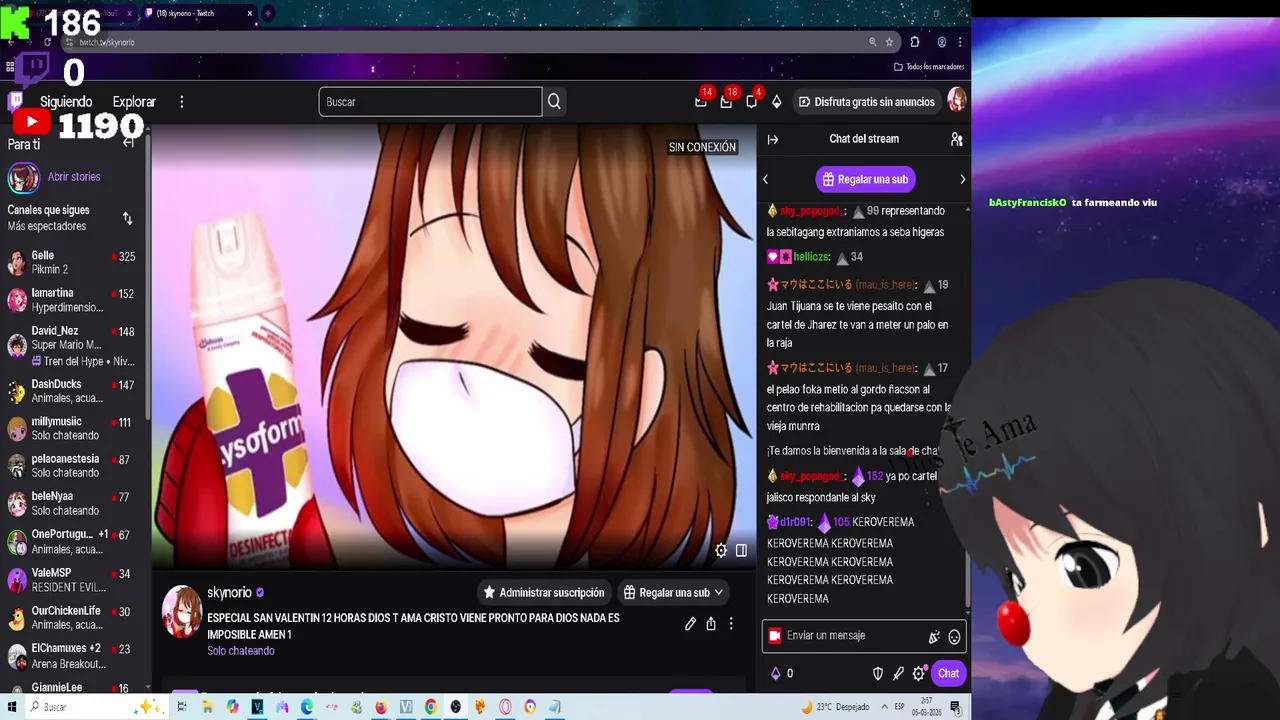Open three-dot options beside share icon

(731, 624)
